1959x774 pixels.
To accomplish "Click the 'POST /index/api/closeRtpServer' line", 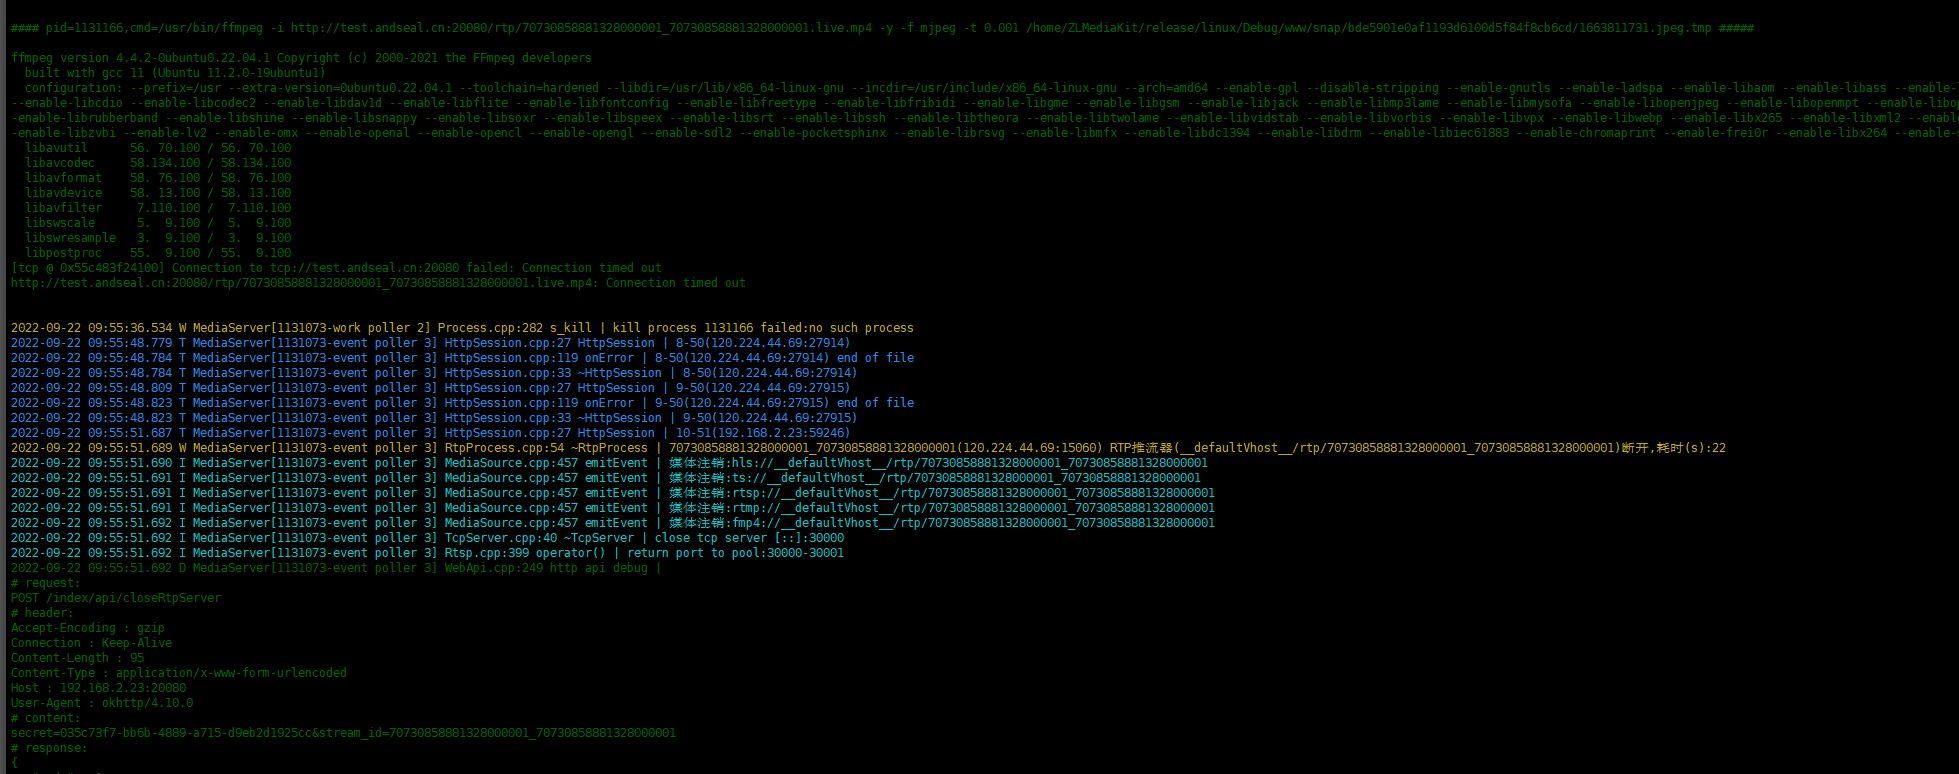I will click(x=116, y=598).
